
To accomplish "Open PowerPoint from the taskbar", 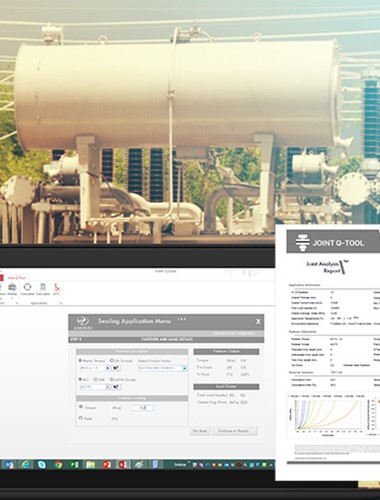I will coord(107,464).
